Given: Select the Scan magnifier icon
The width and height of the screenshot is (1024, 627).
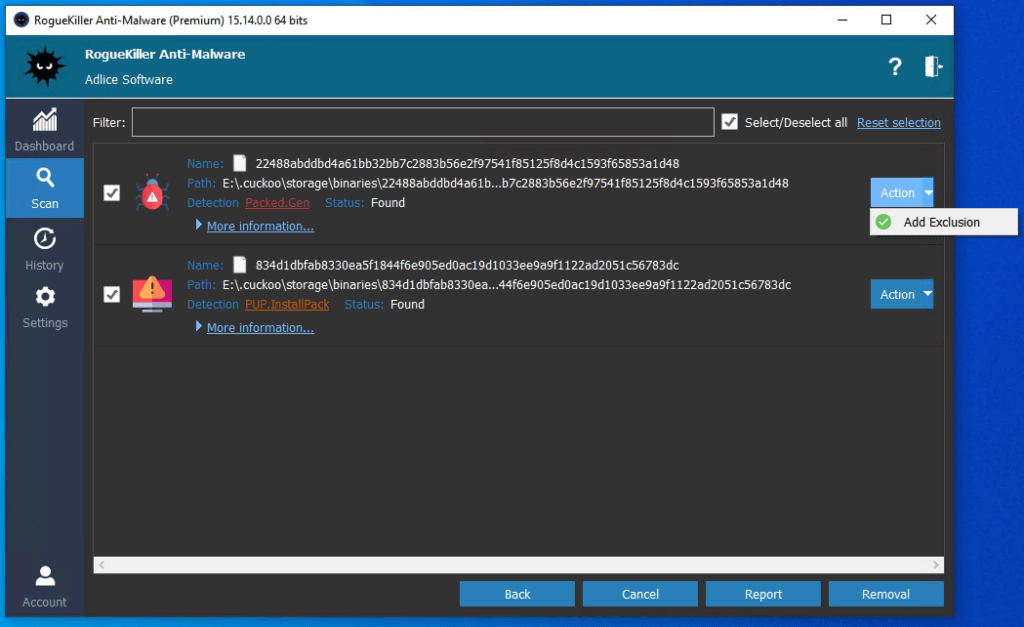Looking at the screenshot, I should pos(44,178).
